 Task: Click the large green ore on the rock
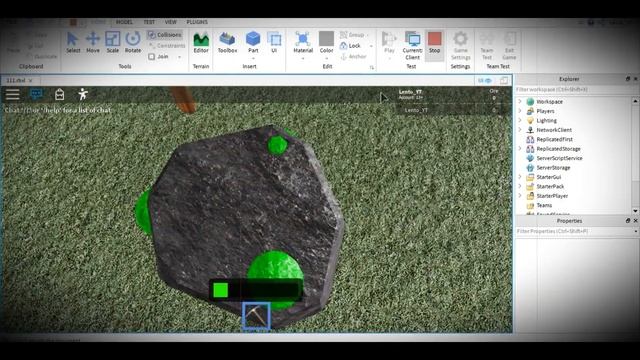276,266
